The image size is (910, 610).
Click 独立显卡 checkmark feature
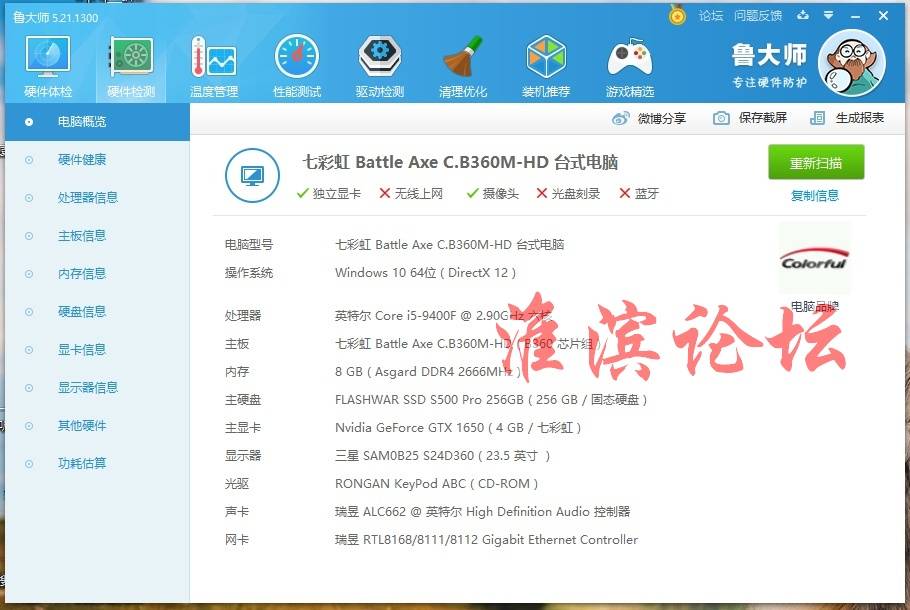pyautogui.click(x=328, y=193)
